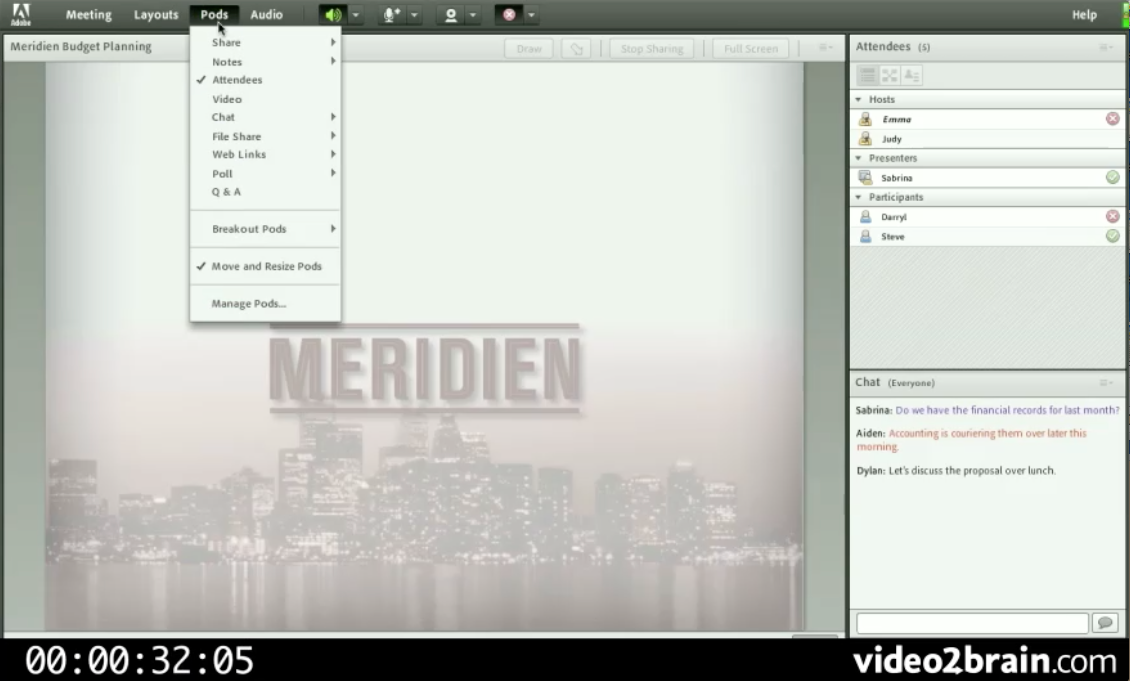
Task: Select host Emma in attendees
Action: tap(987, 120)
